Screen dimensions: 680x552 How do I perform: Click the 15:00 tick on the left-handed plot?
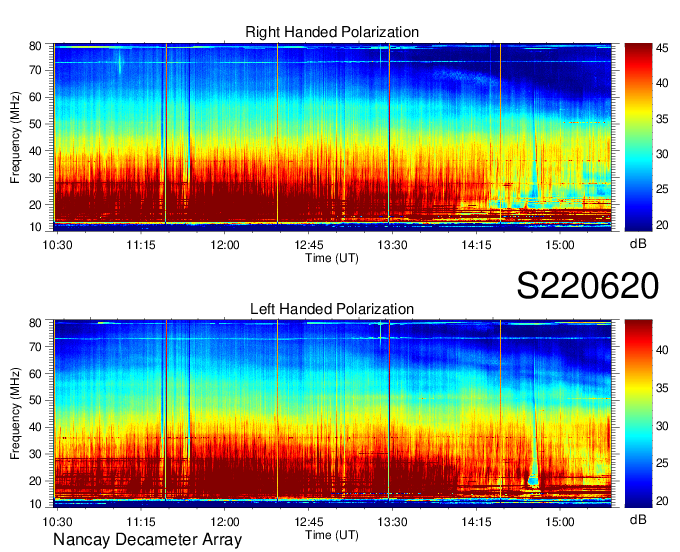[x=560, y=522]
